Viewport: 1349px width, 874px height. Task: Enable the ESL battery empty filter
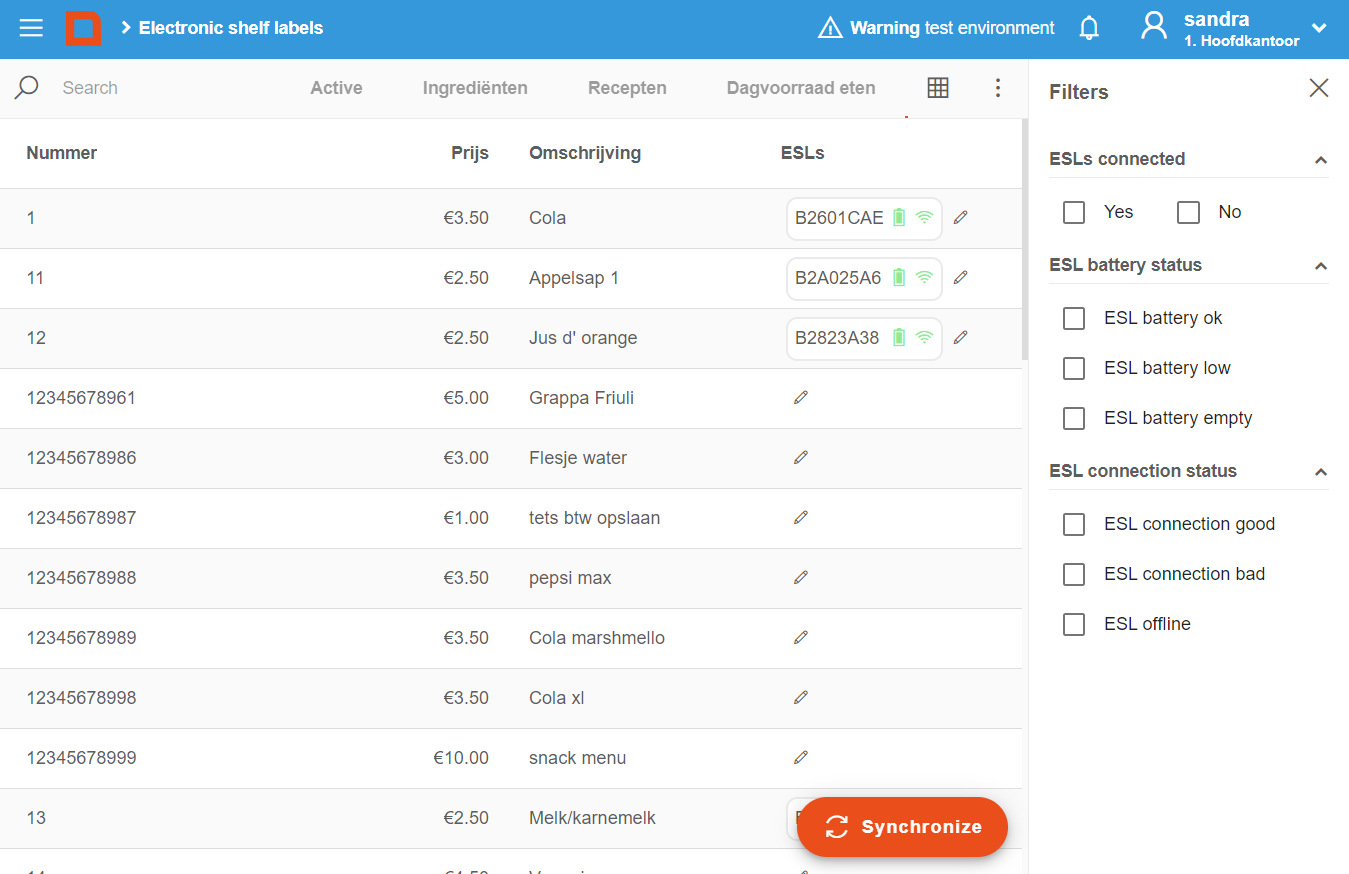pos(1074,418)
